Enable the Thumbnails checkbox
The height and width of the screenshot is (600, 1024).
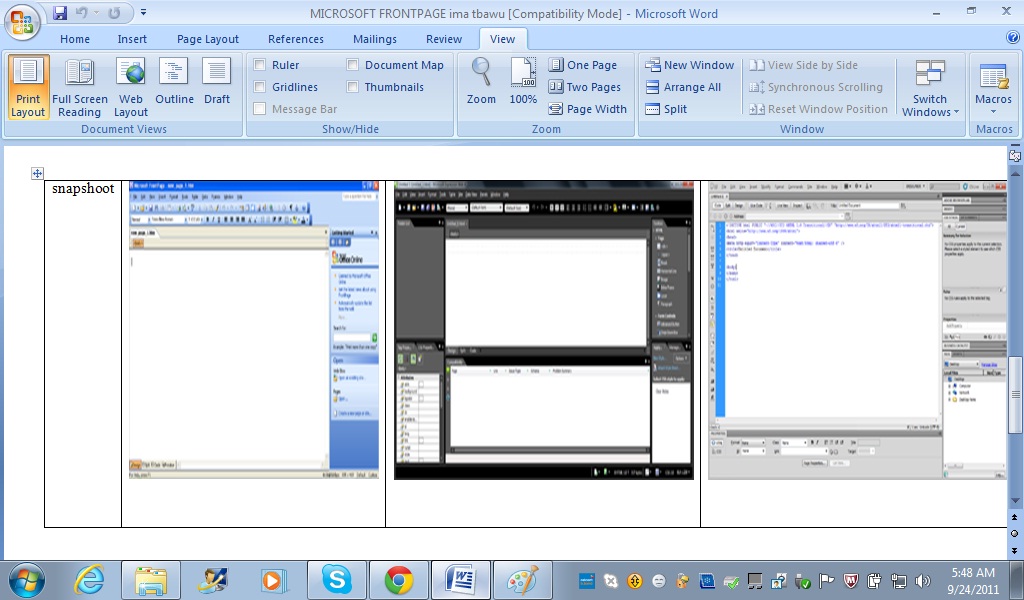(353, 87)
